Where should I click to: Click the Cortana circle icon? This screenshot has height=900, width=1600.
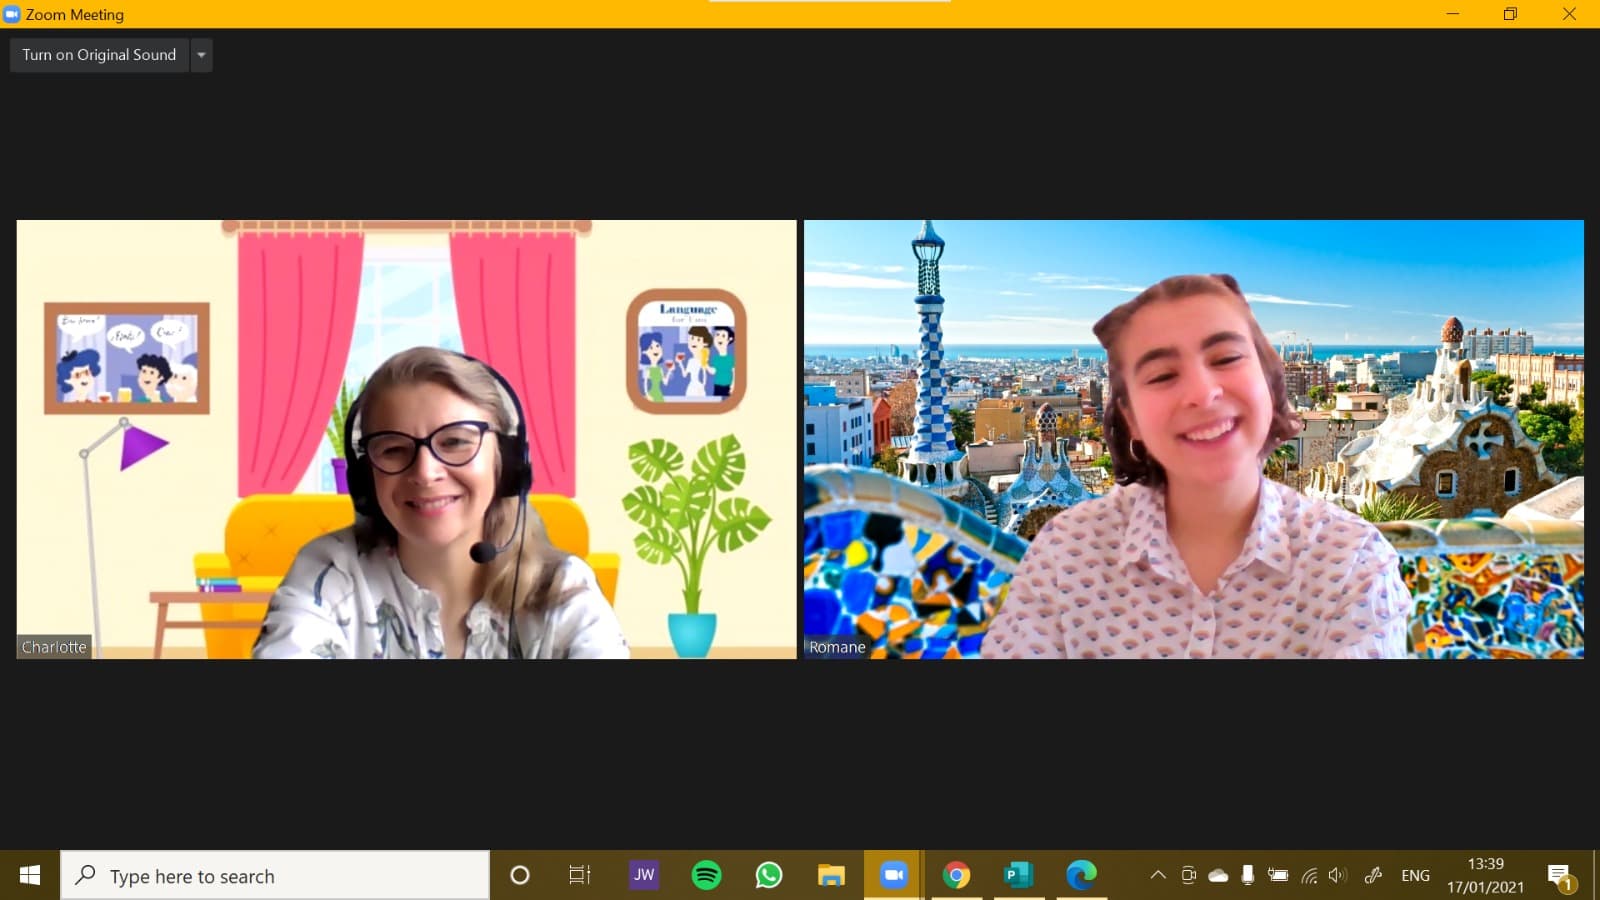[x=519, y=875]
